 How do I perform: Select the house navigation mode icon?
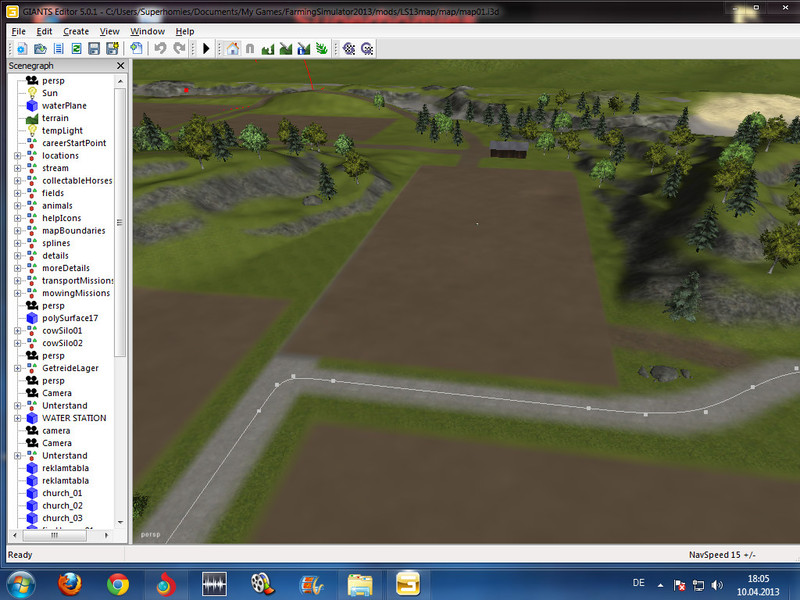[x=233, y=48]
